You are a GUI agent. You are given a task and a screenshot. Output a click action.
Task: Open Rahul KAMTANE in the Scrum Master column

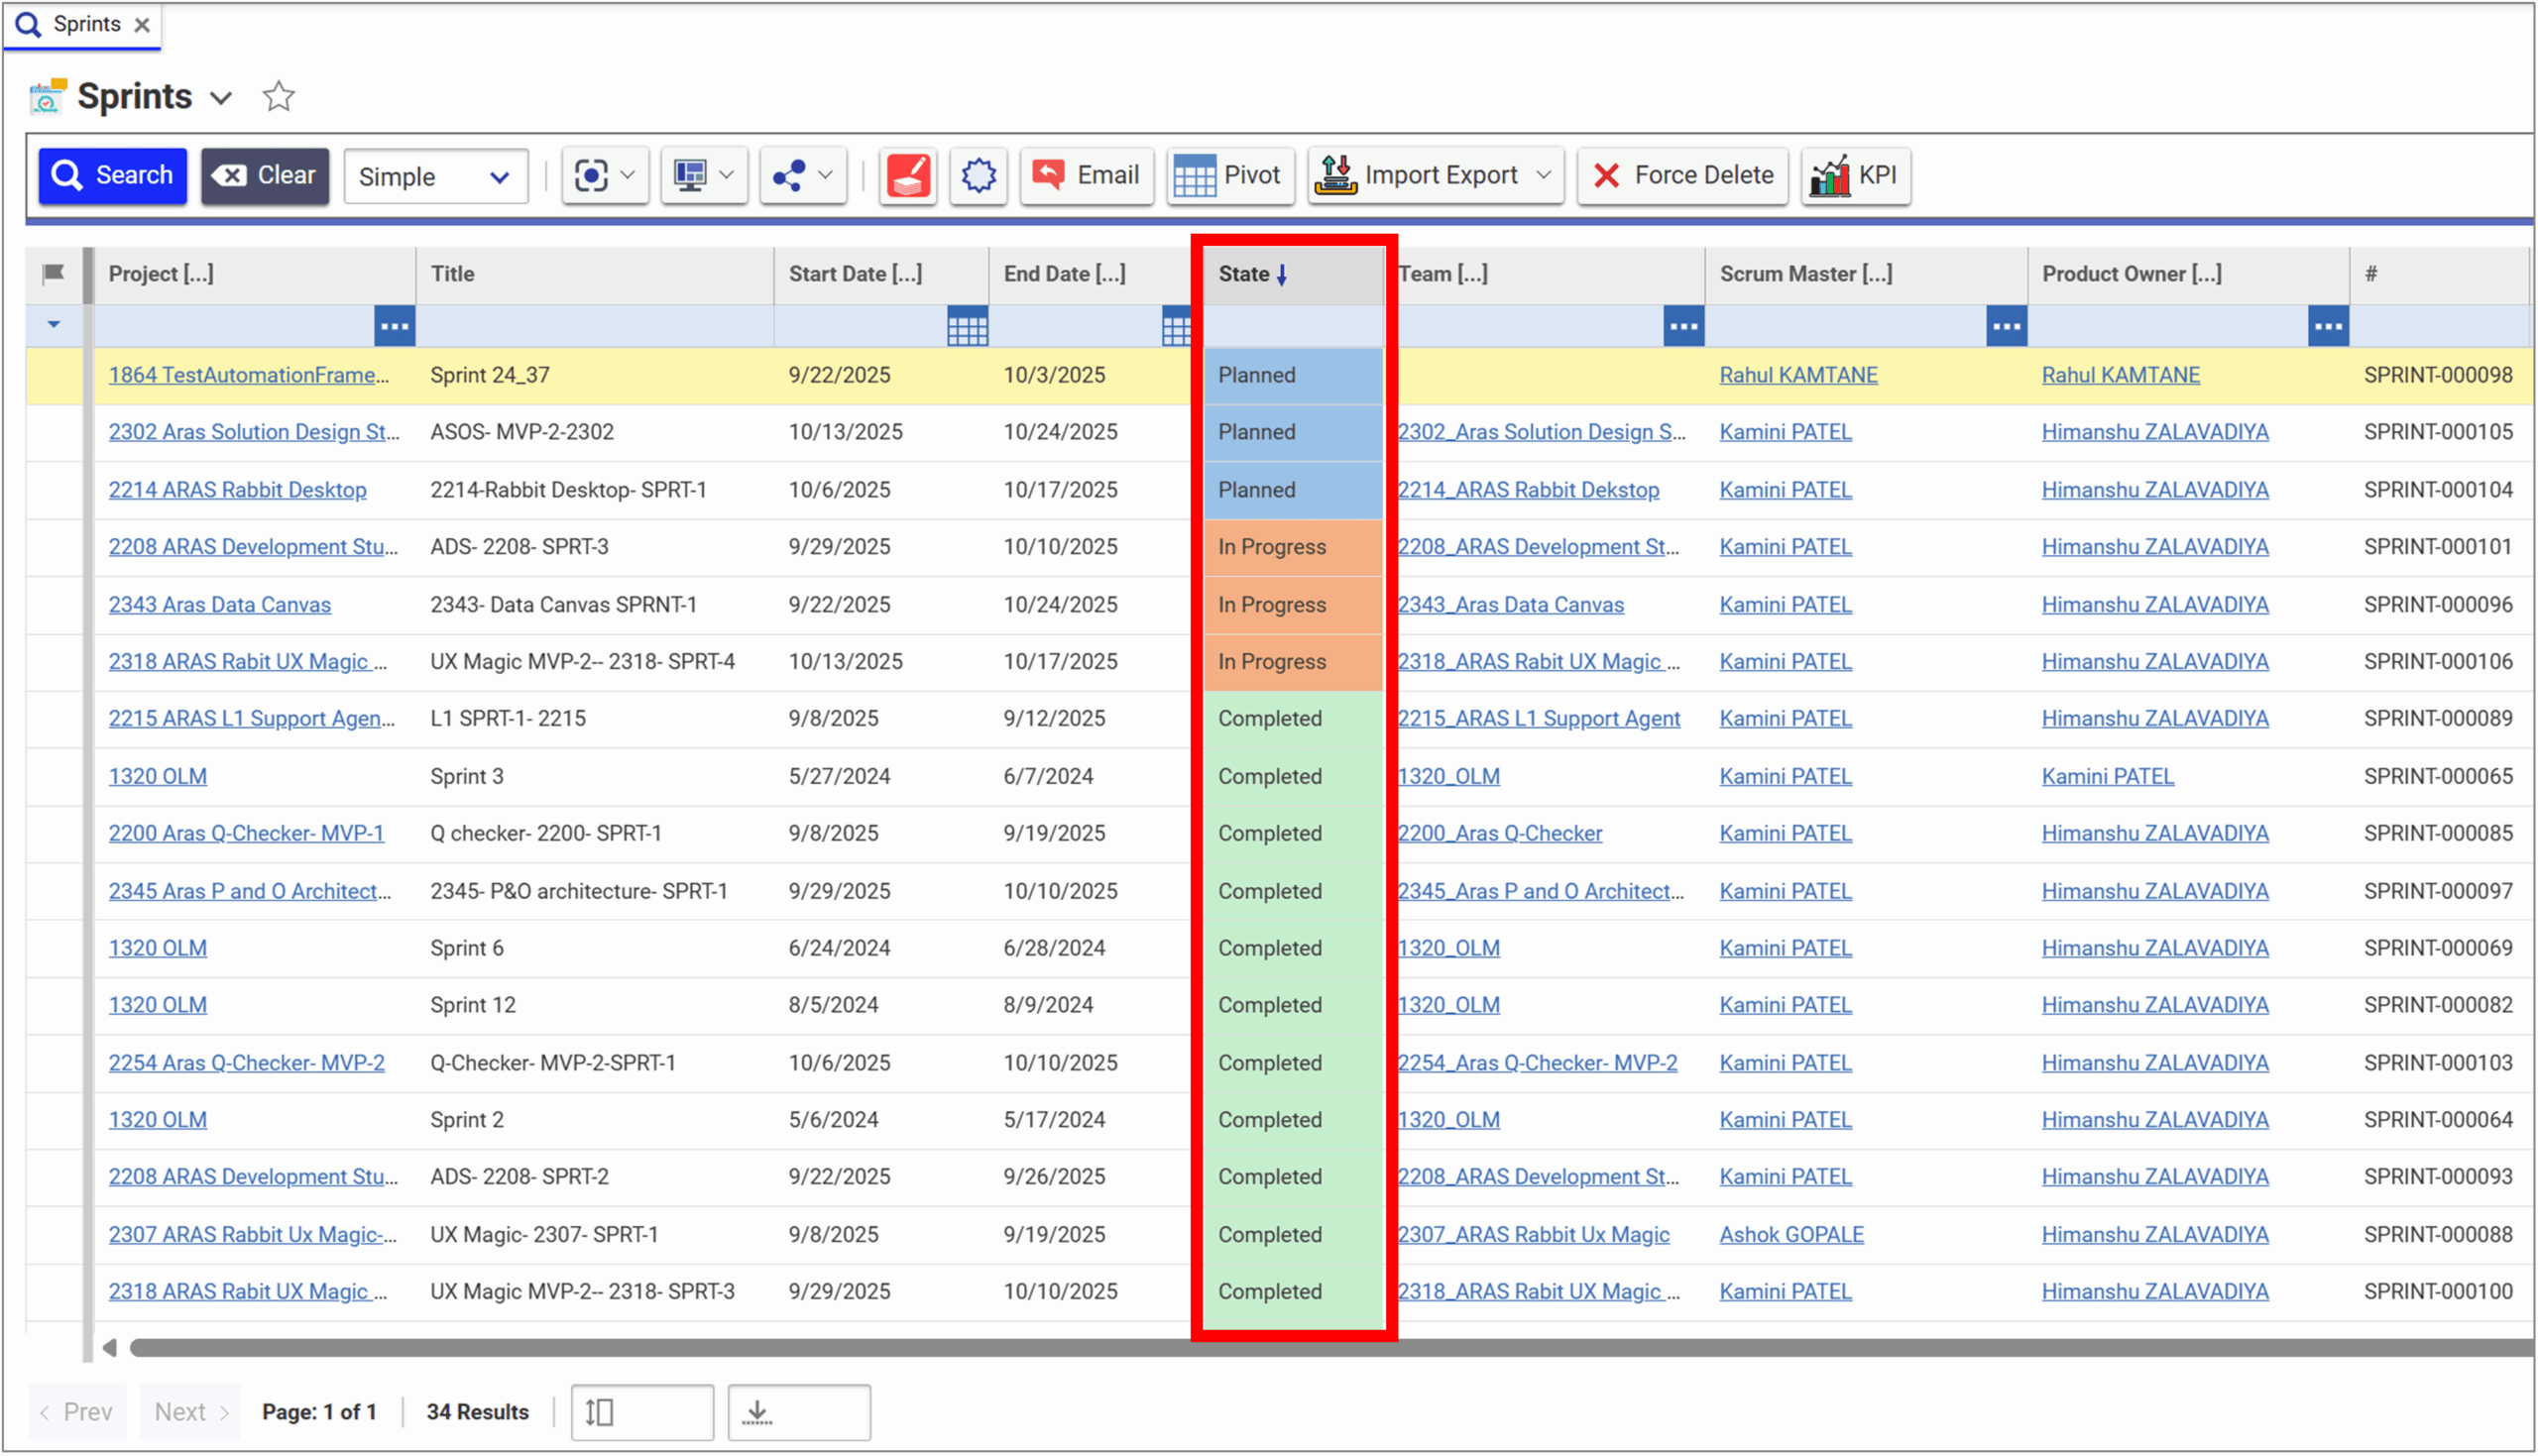1798,375
